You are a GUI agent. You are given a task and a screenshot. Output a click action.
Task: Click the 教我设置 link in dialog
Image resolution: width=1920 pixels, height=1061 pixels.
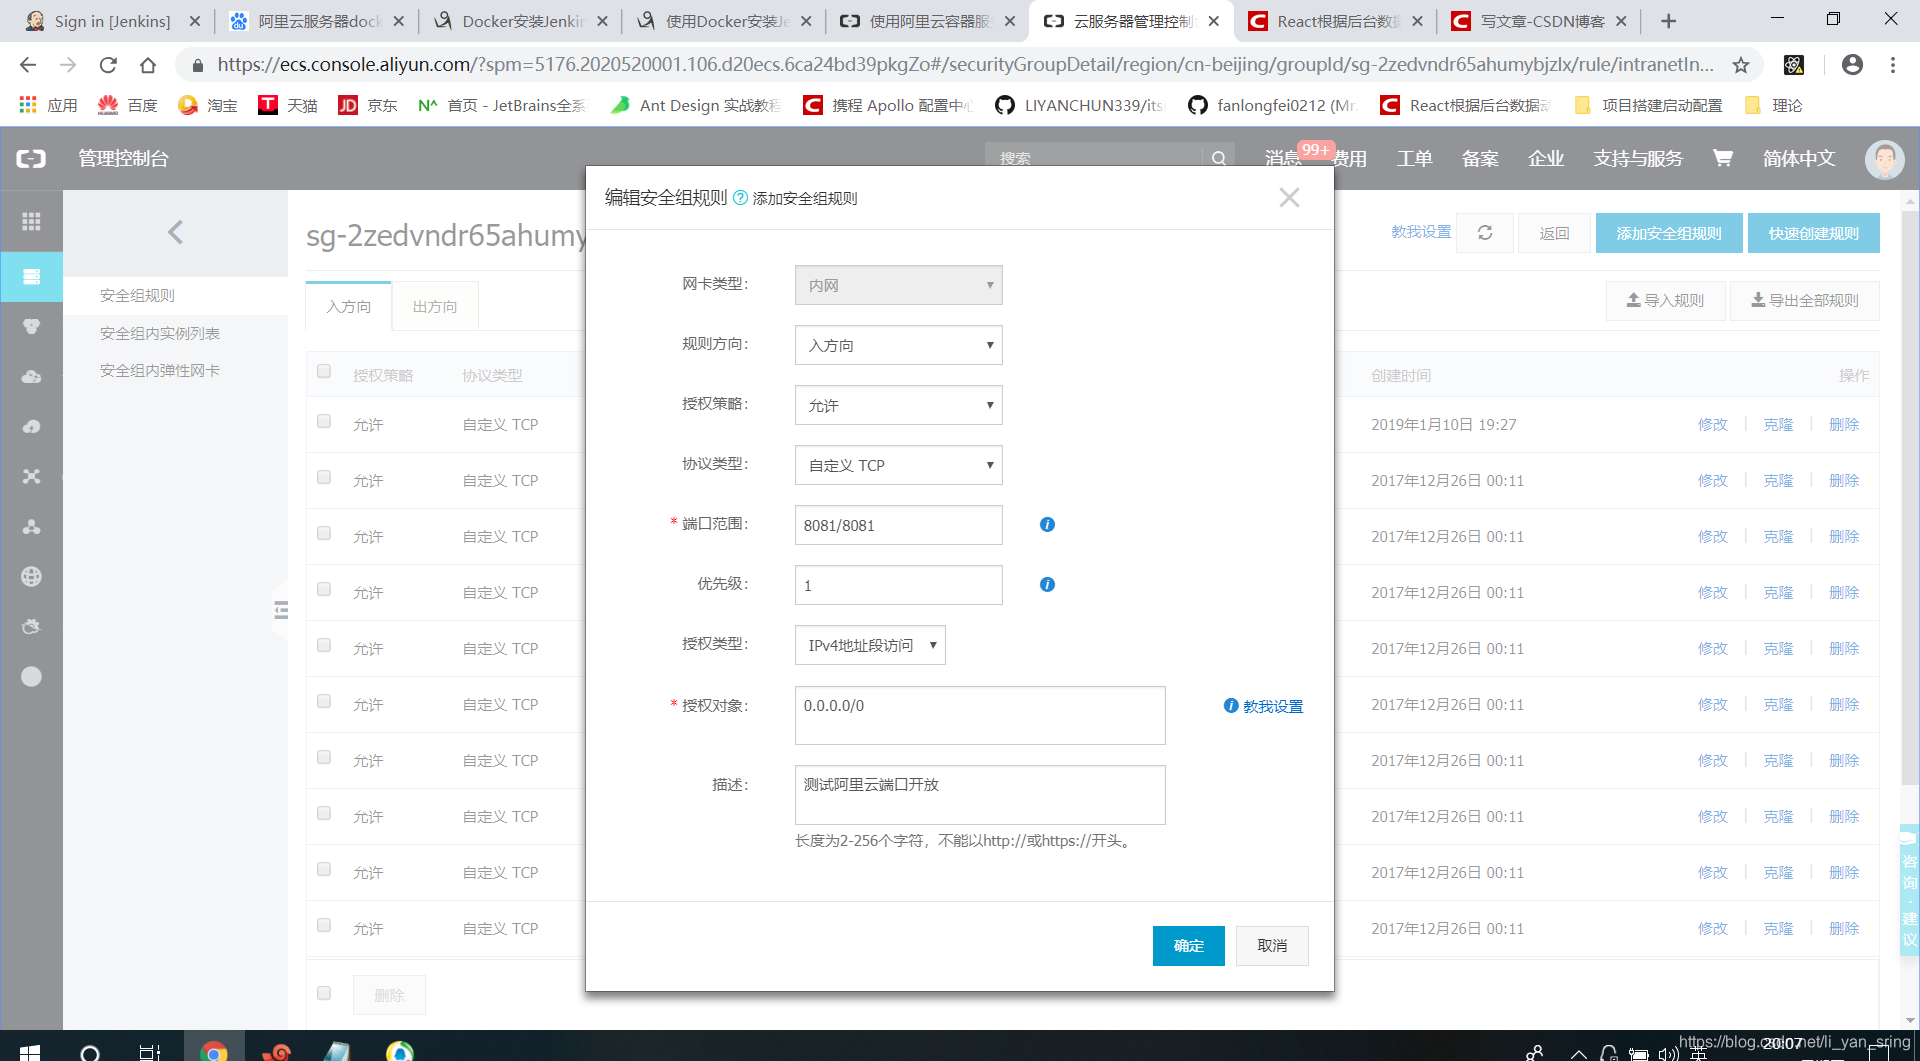point(1272,707)
